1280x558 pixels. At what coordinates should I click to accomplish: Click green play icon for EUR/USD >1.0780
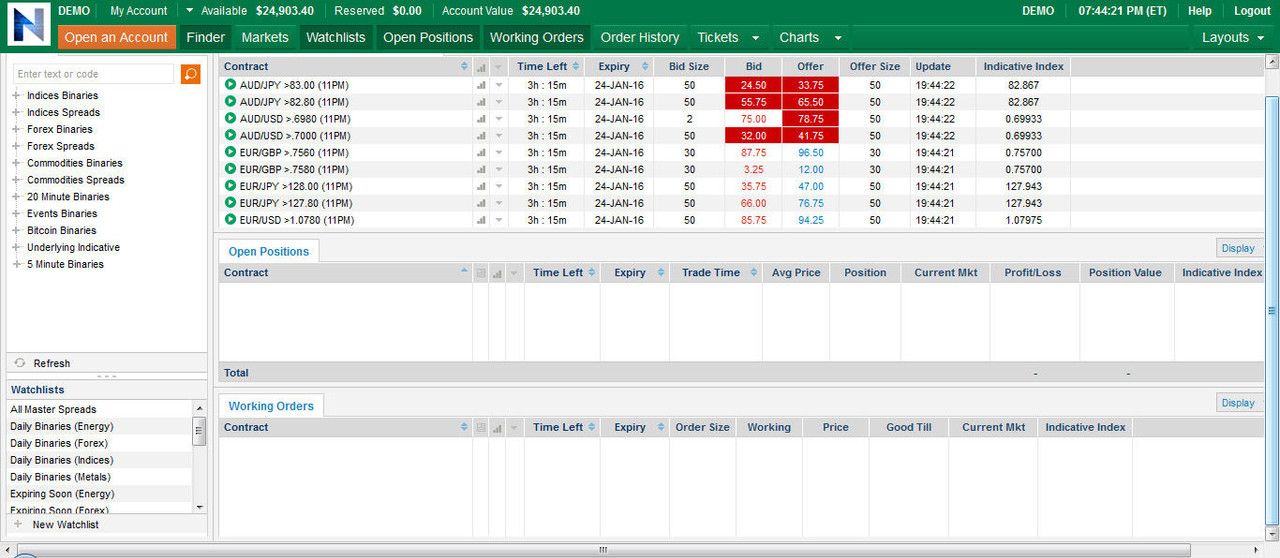click(x=230, y=220)
